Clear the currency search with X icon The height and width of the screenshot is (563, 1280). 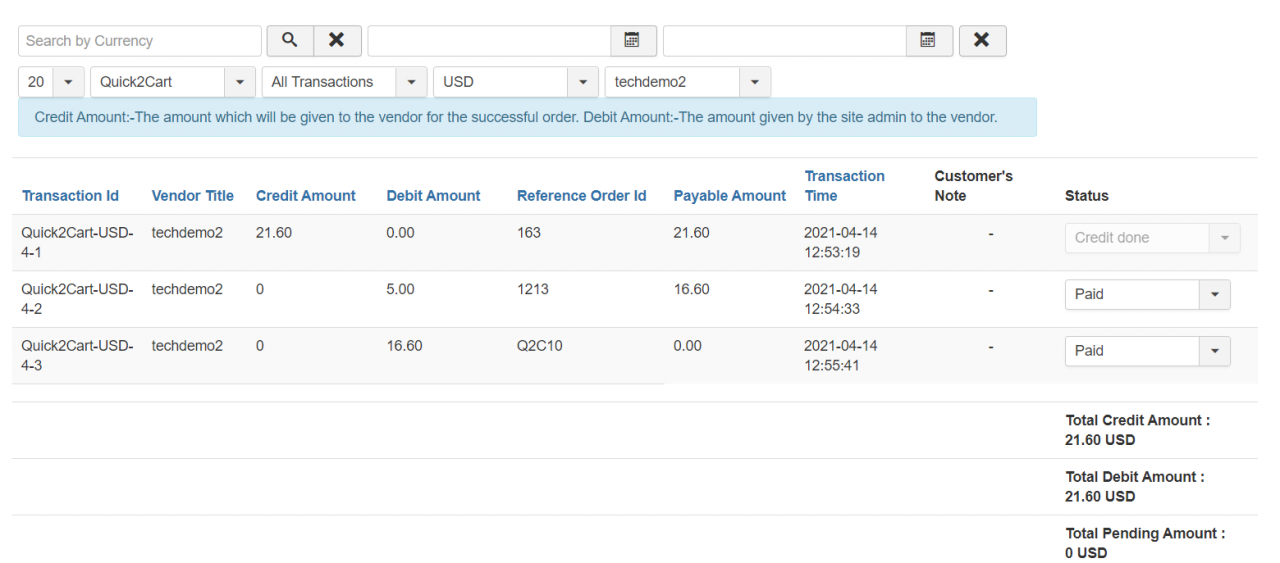(x=337, y=40)
